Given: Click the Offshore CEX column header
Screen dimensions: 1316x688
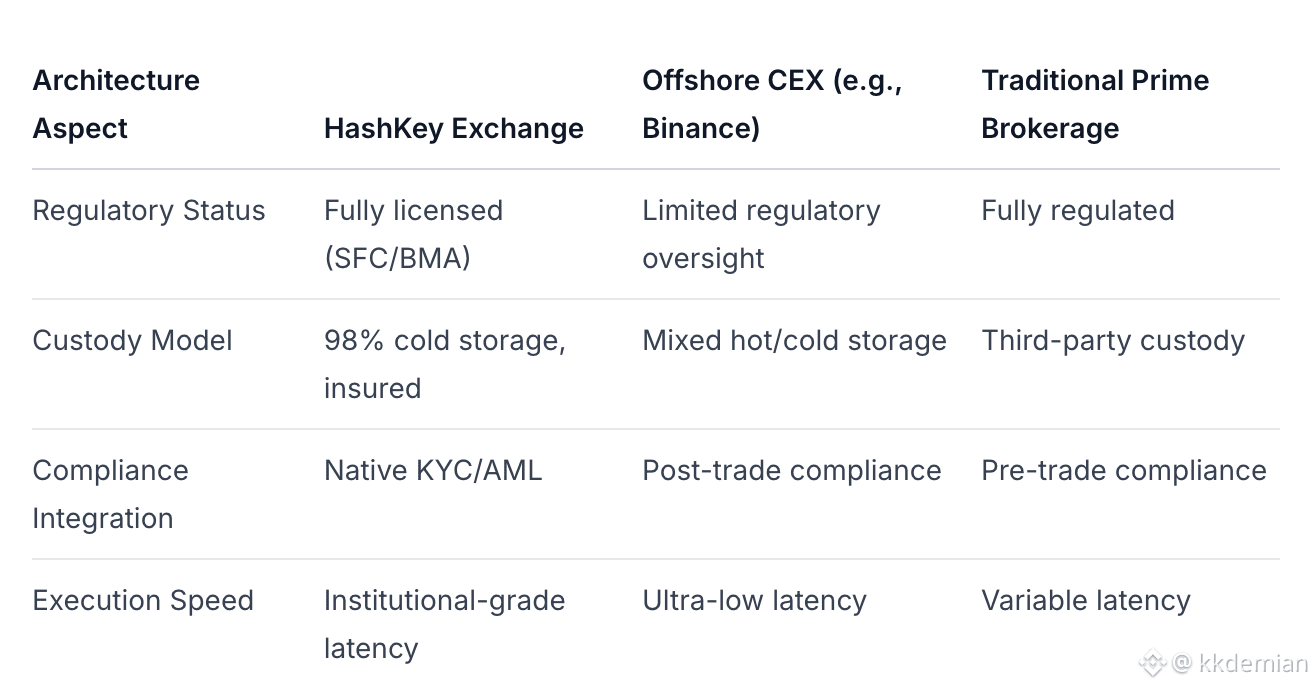Looking at the screenshot, I should point(772,104).
